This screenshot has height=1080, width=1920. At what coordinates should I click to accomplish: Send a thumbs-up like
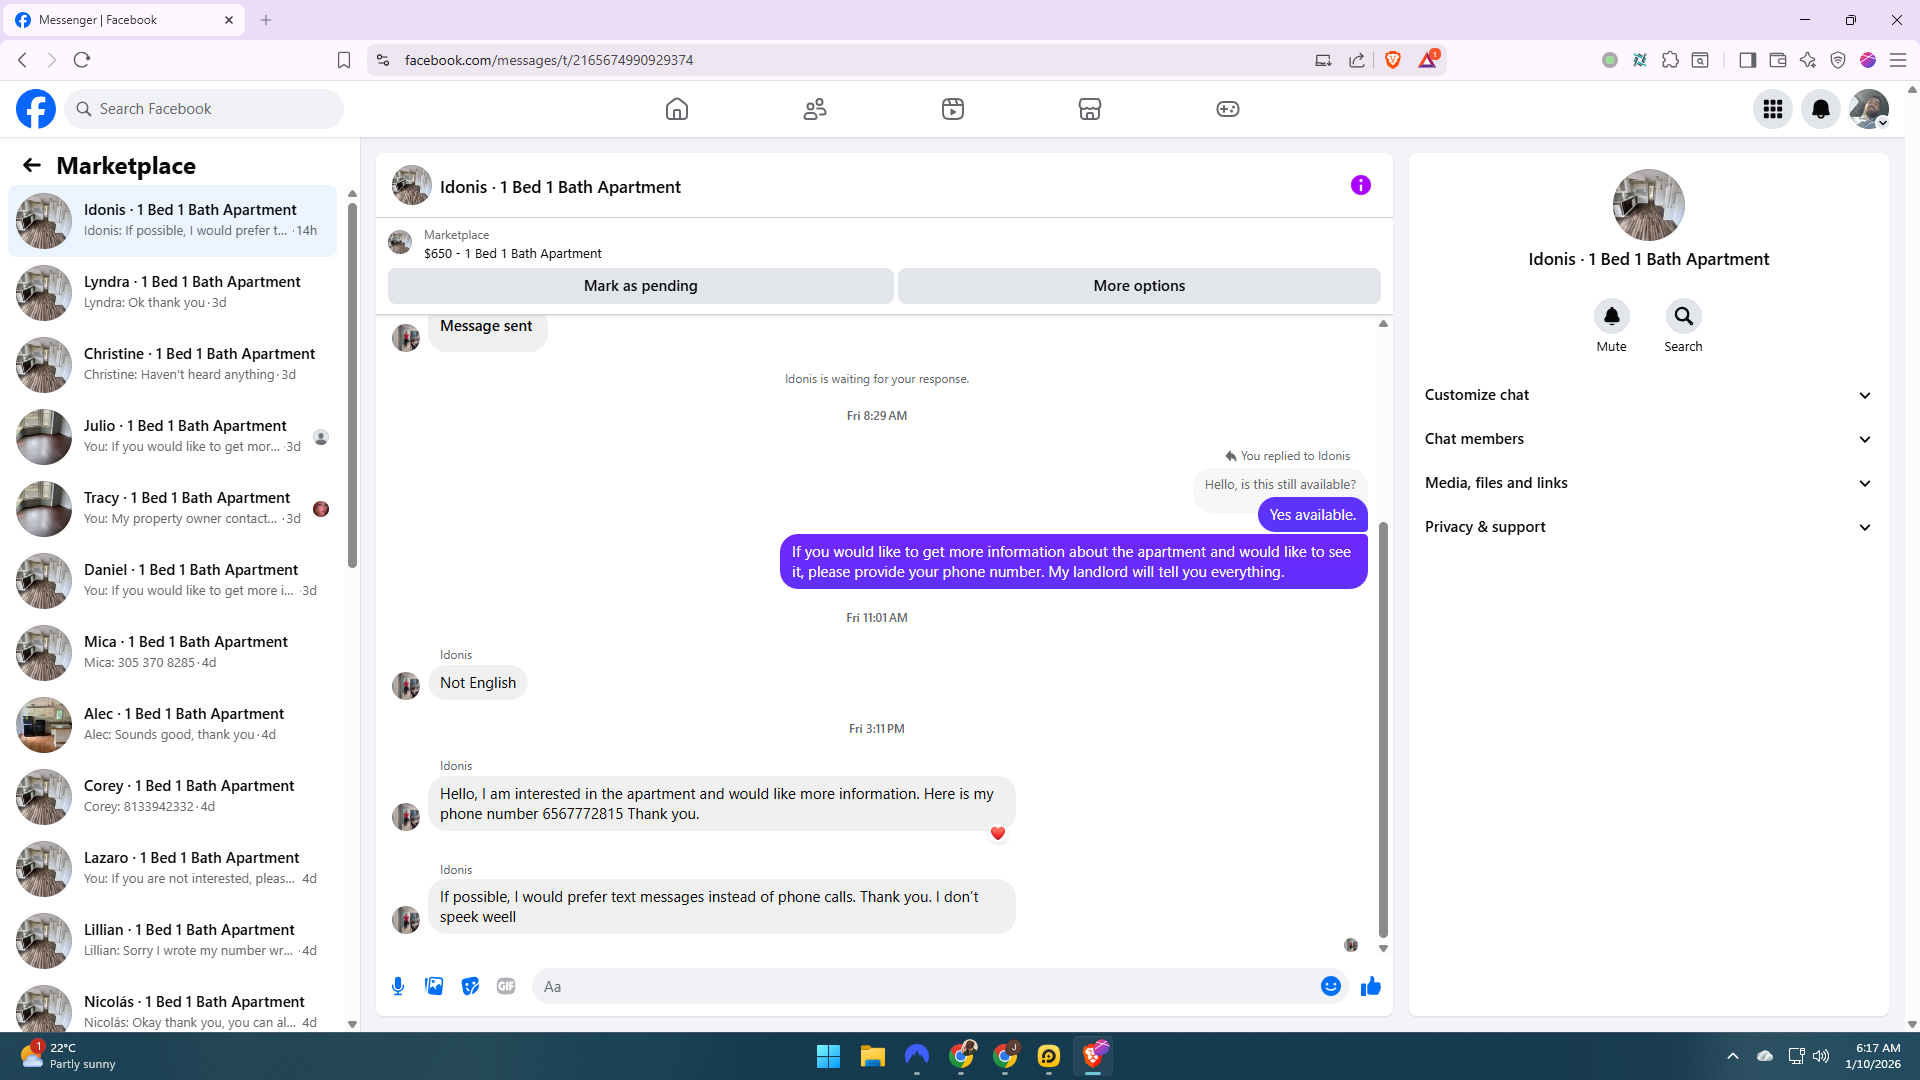(x=1370, y=986)
